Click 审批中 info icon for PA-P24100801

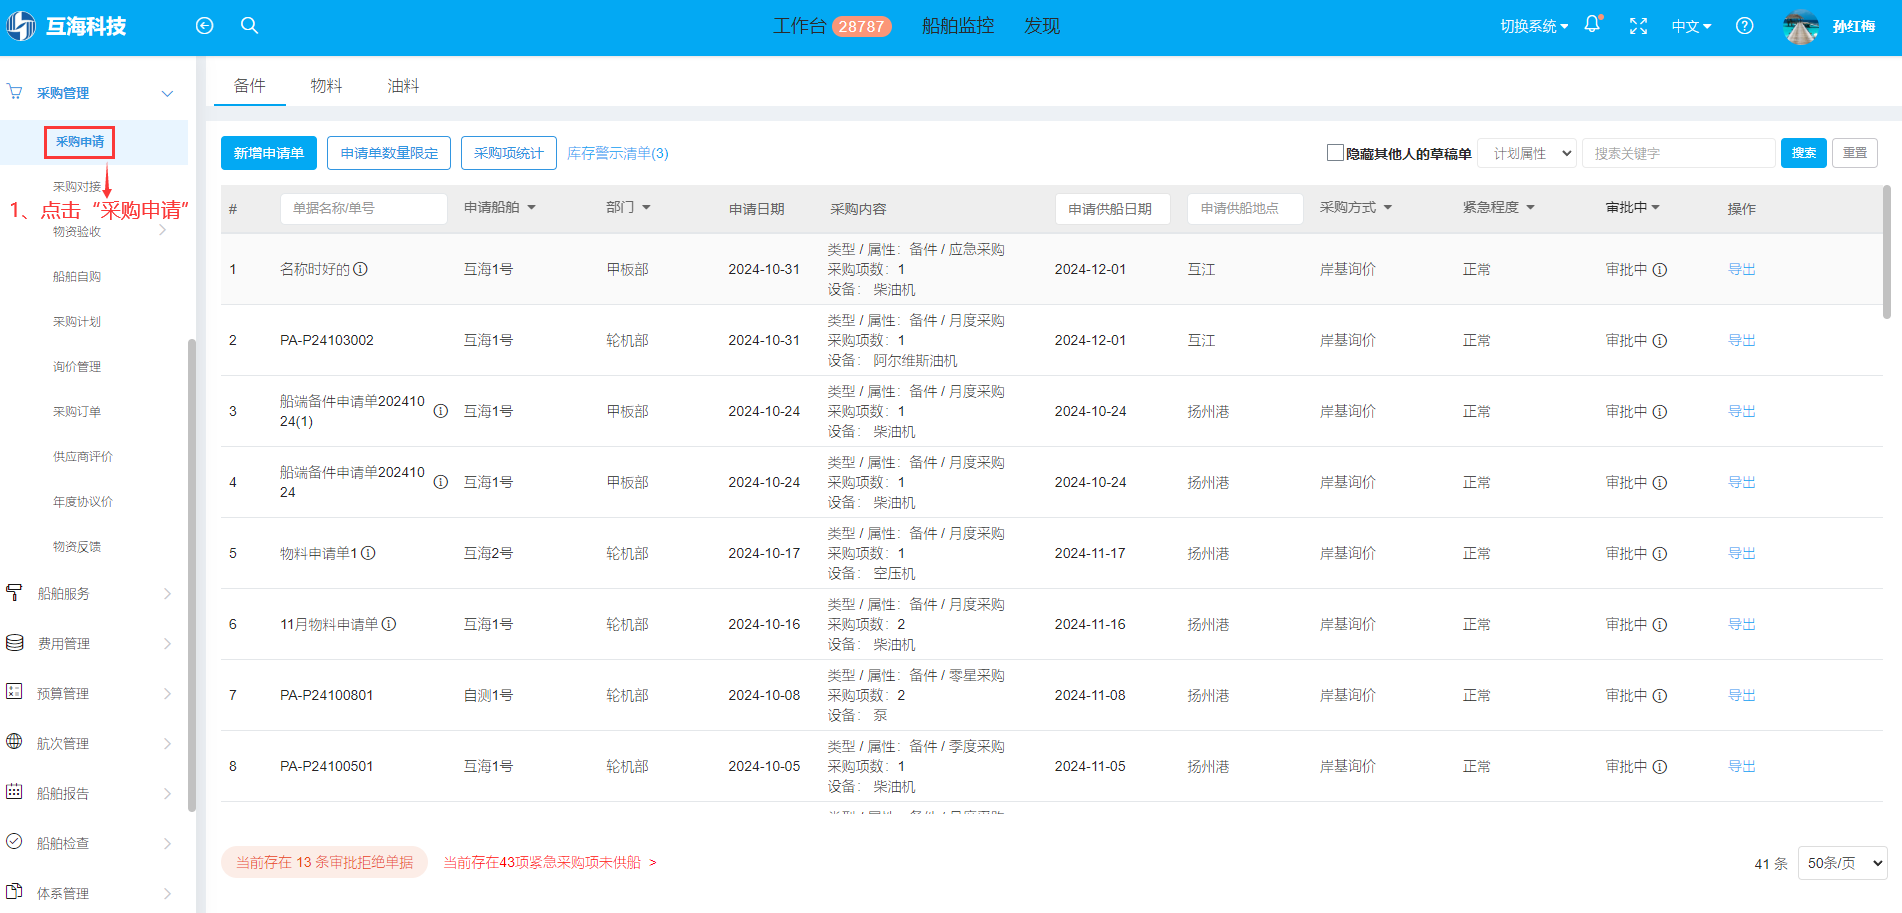pos(1660,696)
